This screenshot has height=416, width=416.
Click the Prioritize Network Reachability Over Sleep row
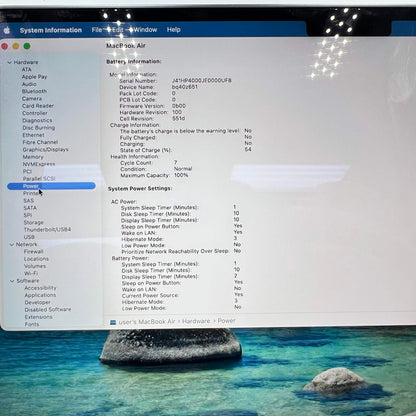181,251
